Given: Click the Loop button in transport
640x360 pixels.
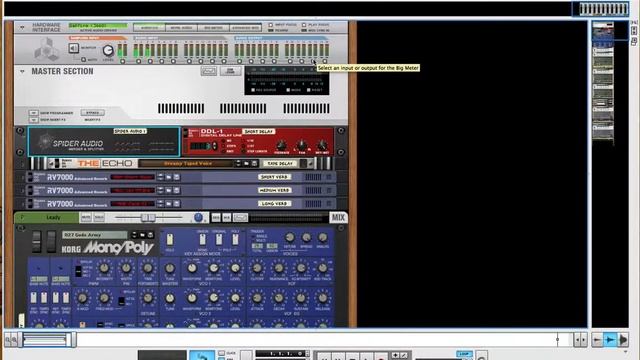Looking at the screenshot, I should click(x=464, y=354).
